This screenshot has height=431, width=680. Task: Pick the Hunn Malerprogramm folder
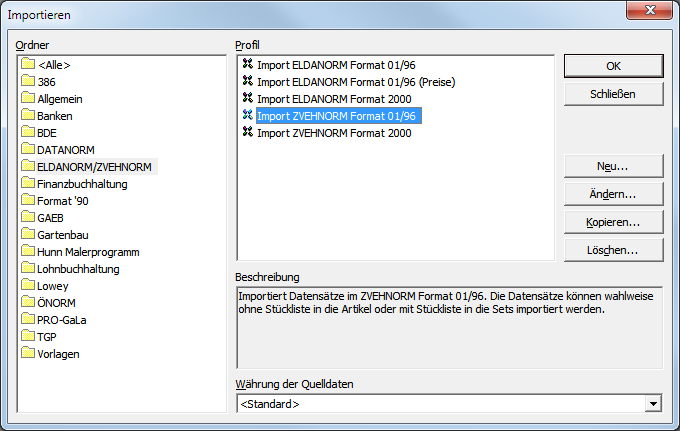(88, 252)
